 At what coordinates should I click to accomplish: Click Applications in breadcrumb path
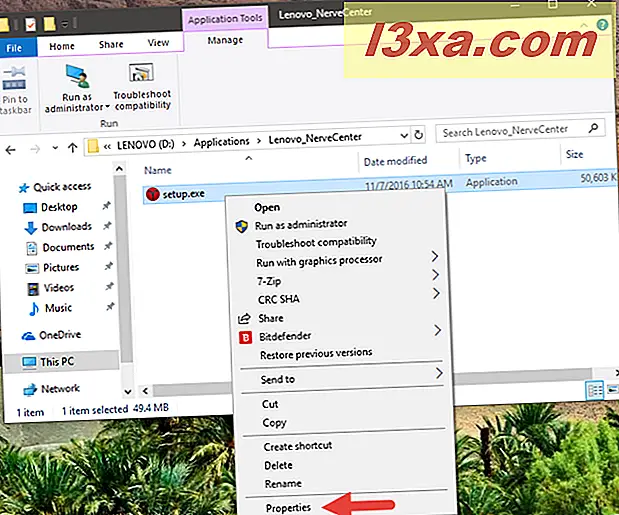coord(221,142)
